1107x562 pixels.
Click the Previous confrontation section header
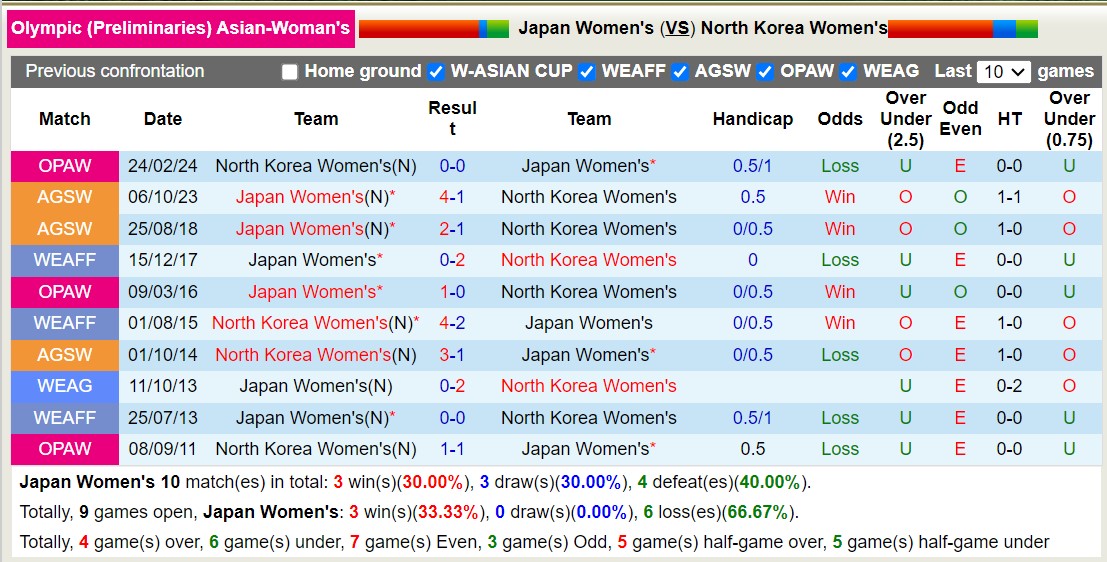coord(115,71)
